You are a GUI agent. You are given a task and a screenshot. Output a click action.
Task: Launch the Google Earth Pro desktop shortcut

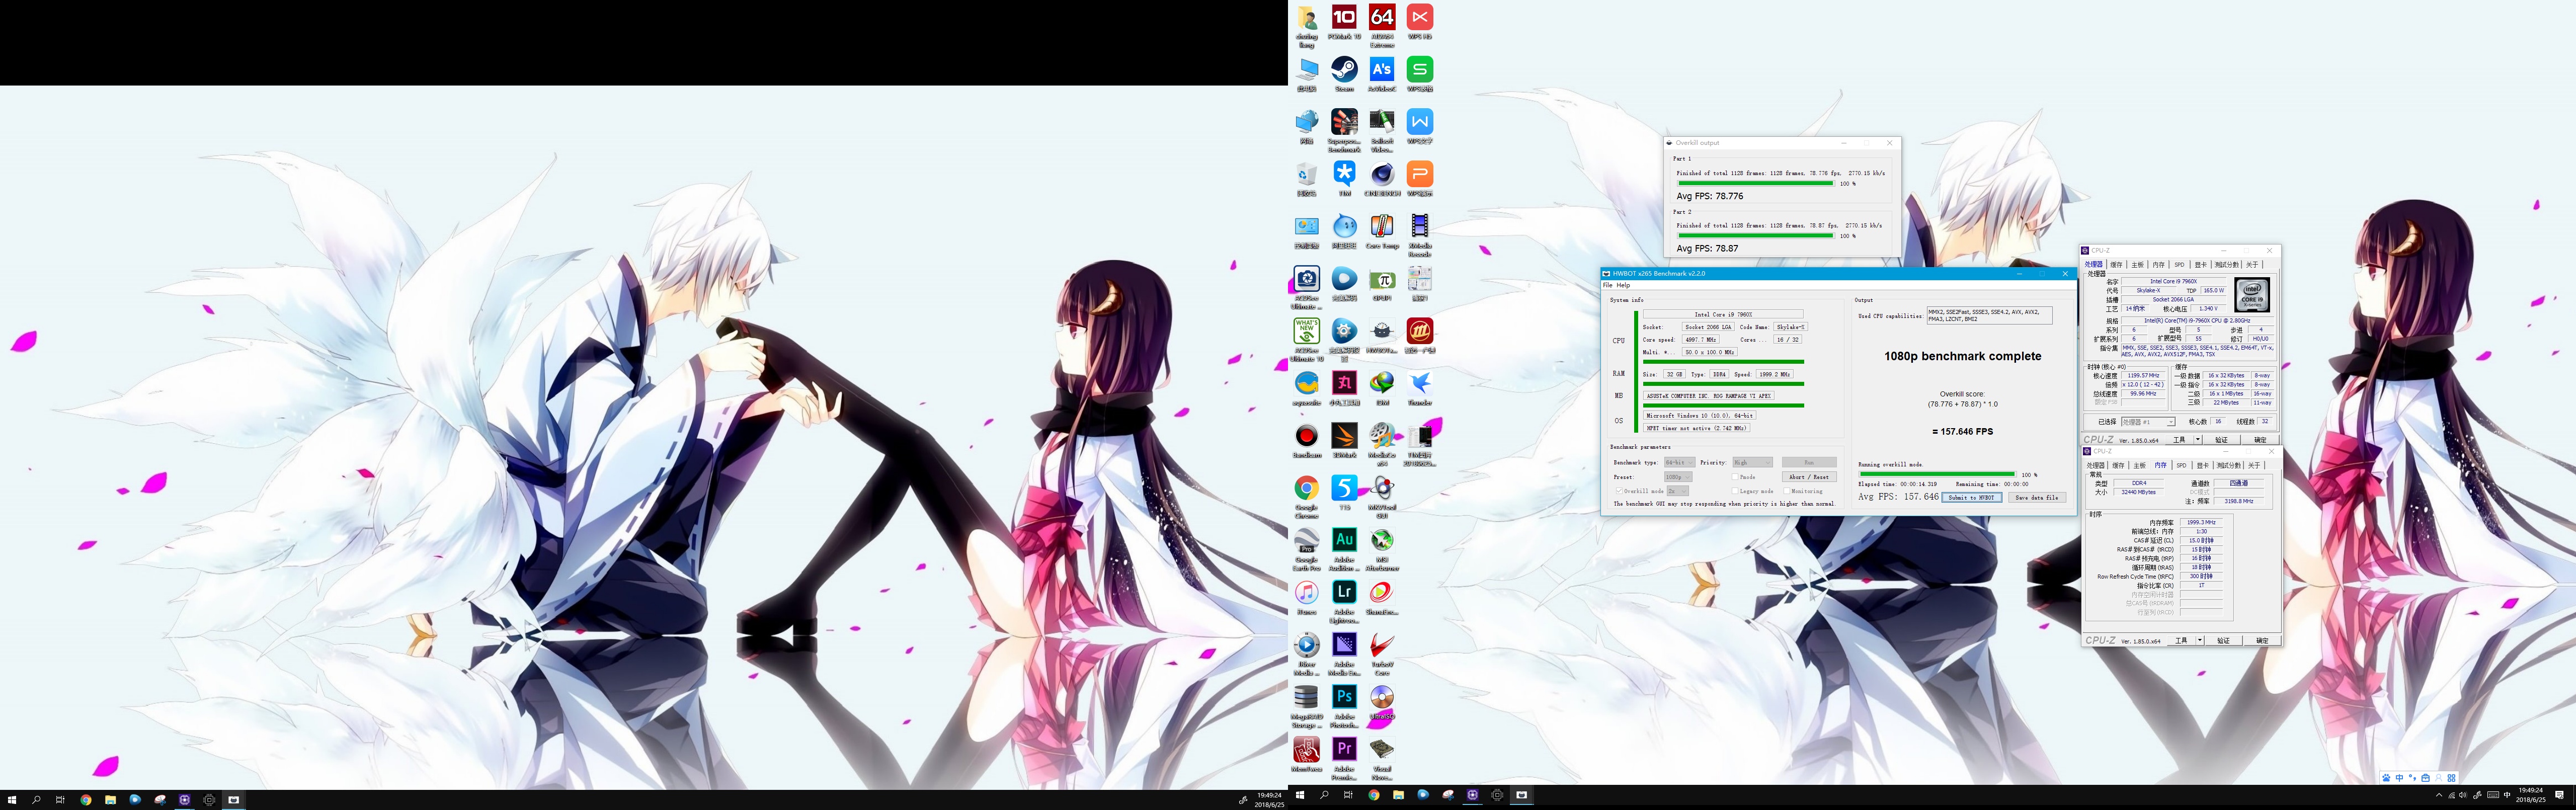tap(1306, 549)
